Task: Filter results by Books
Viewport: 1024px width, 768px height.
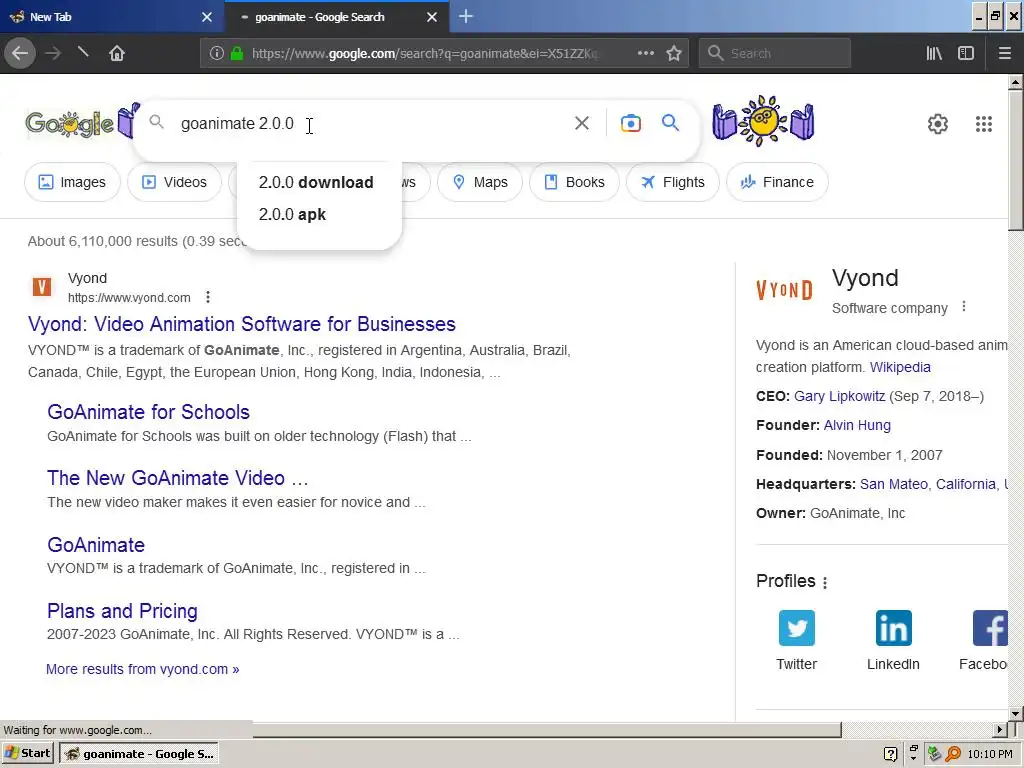Action: point(574,182)
